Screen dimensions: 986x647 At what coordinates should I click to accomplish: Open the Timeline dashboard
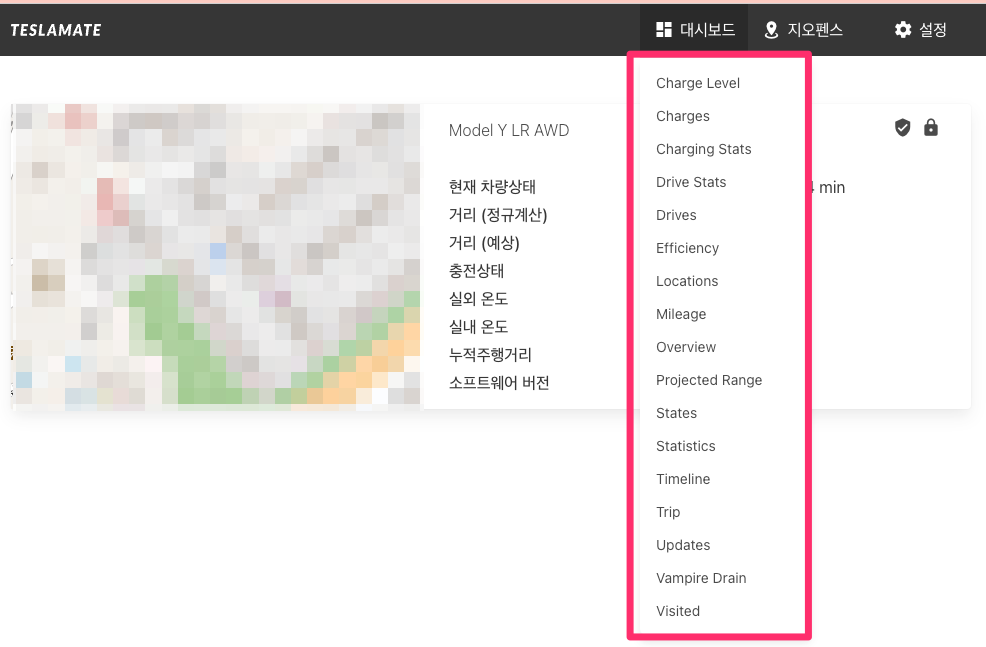683,479
